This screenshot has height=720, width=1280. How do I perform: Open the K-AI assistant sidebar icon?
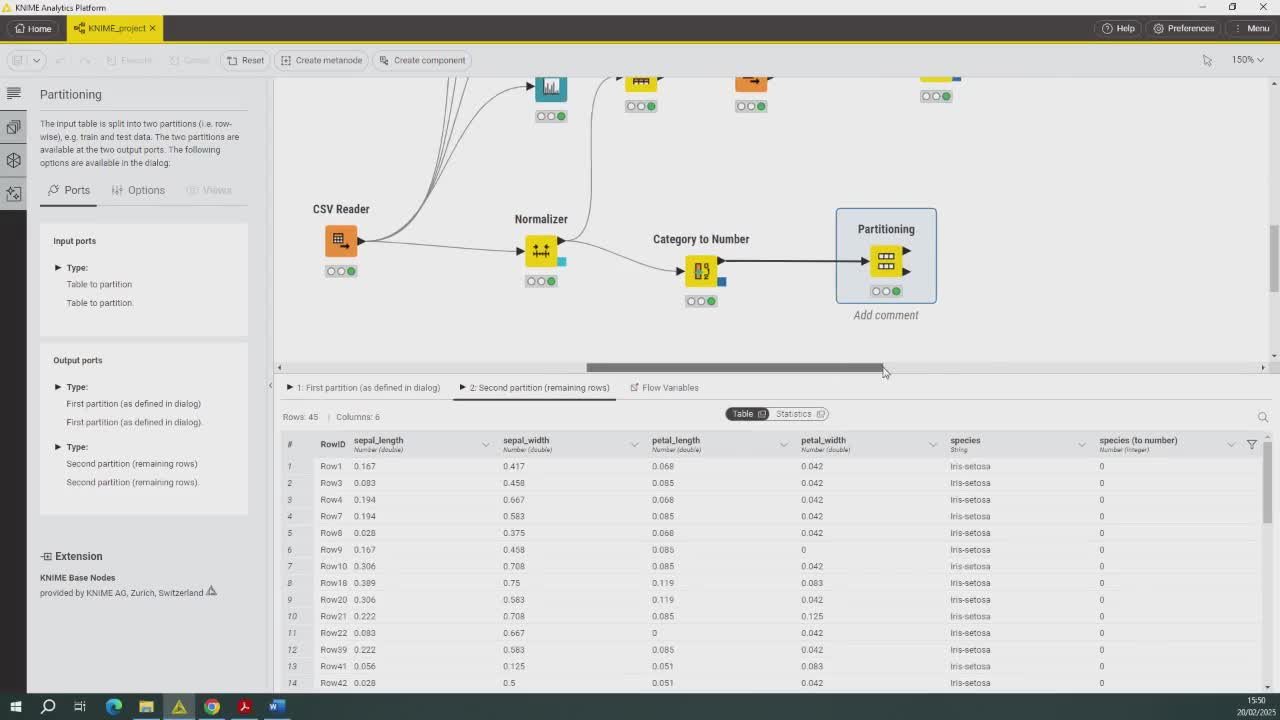[14, 193]
